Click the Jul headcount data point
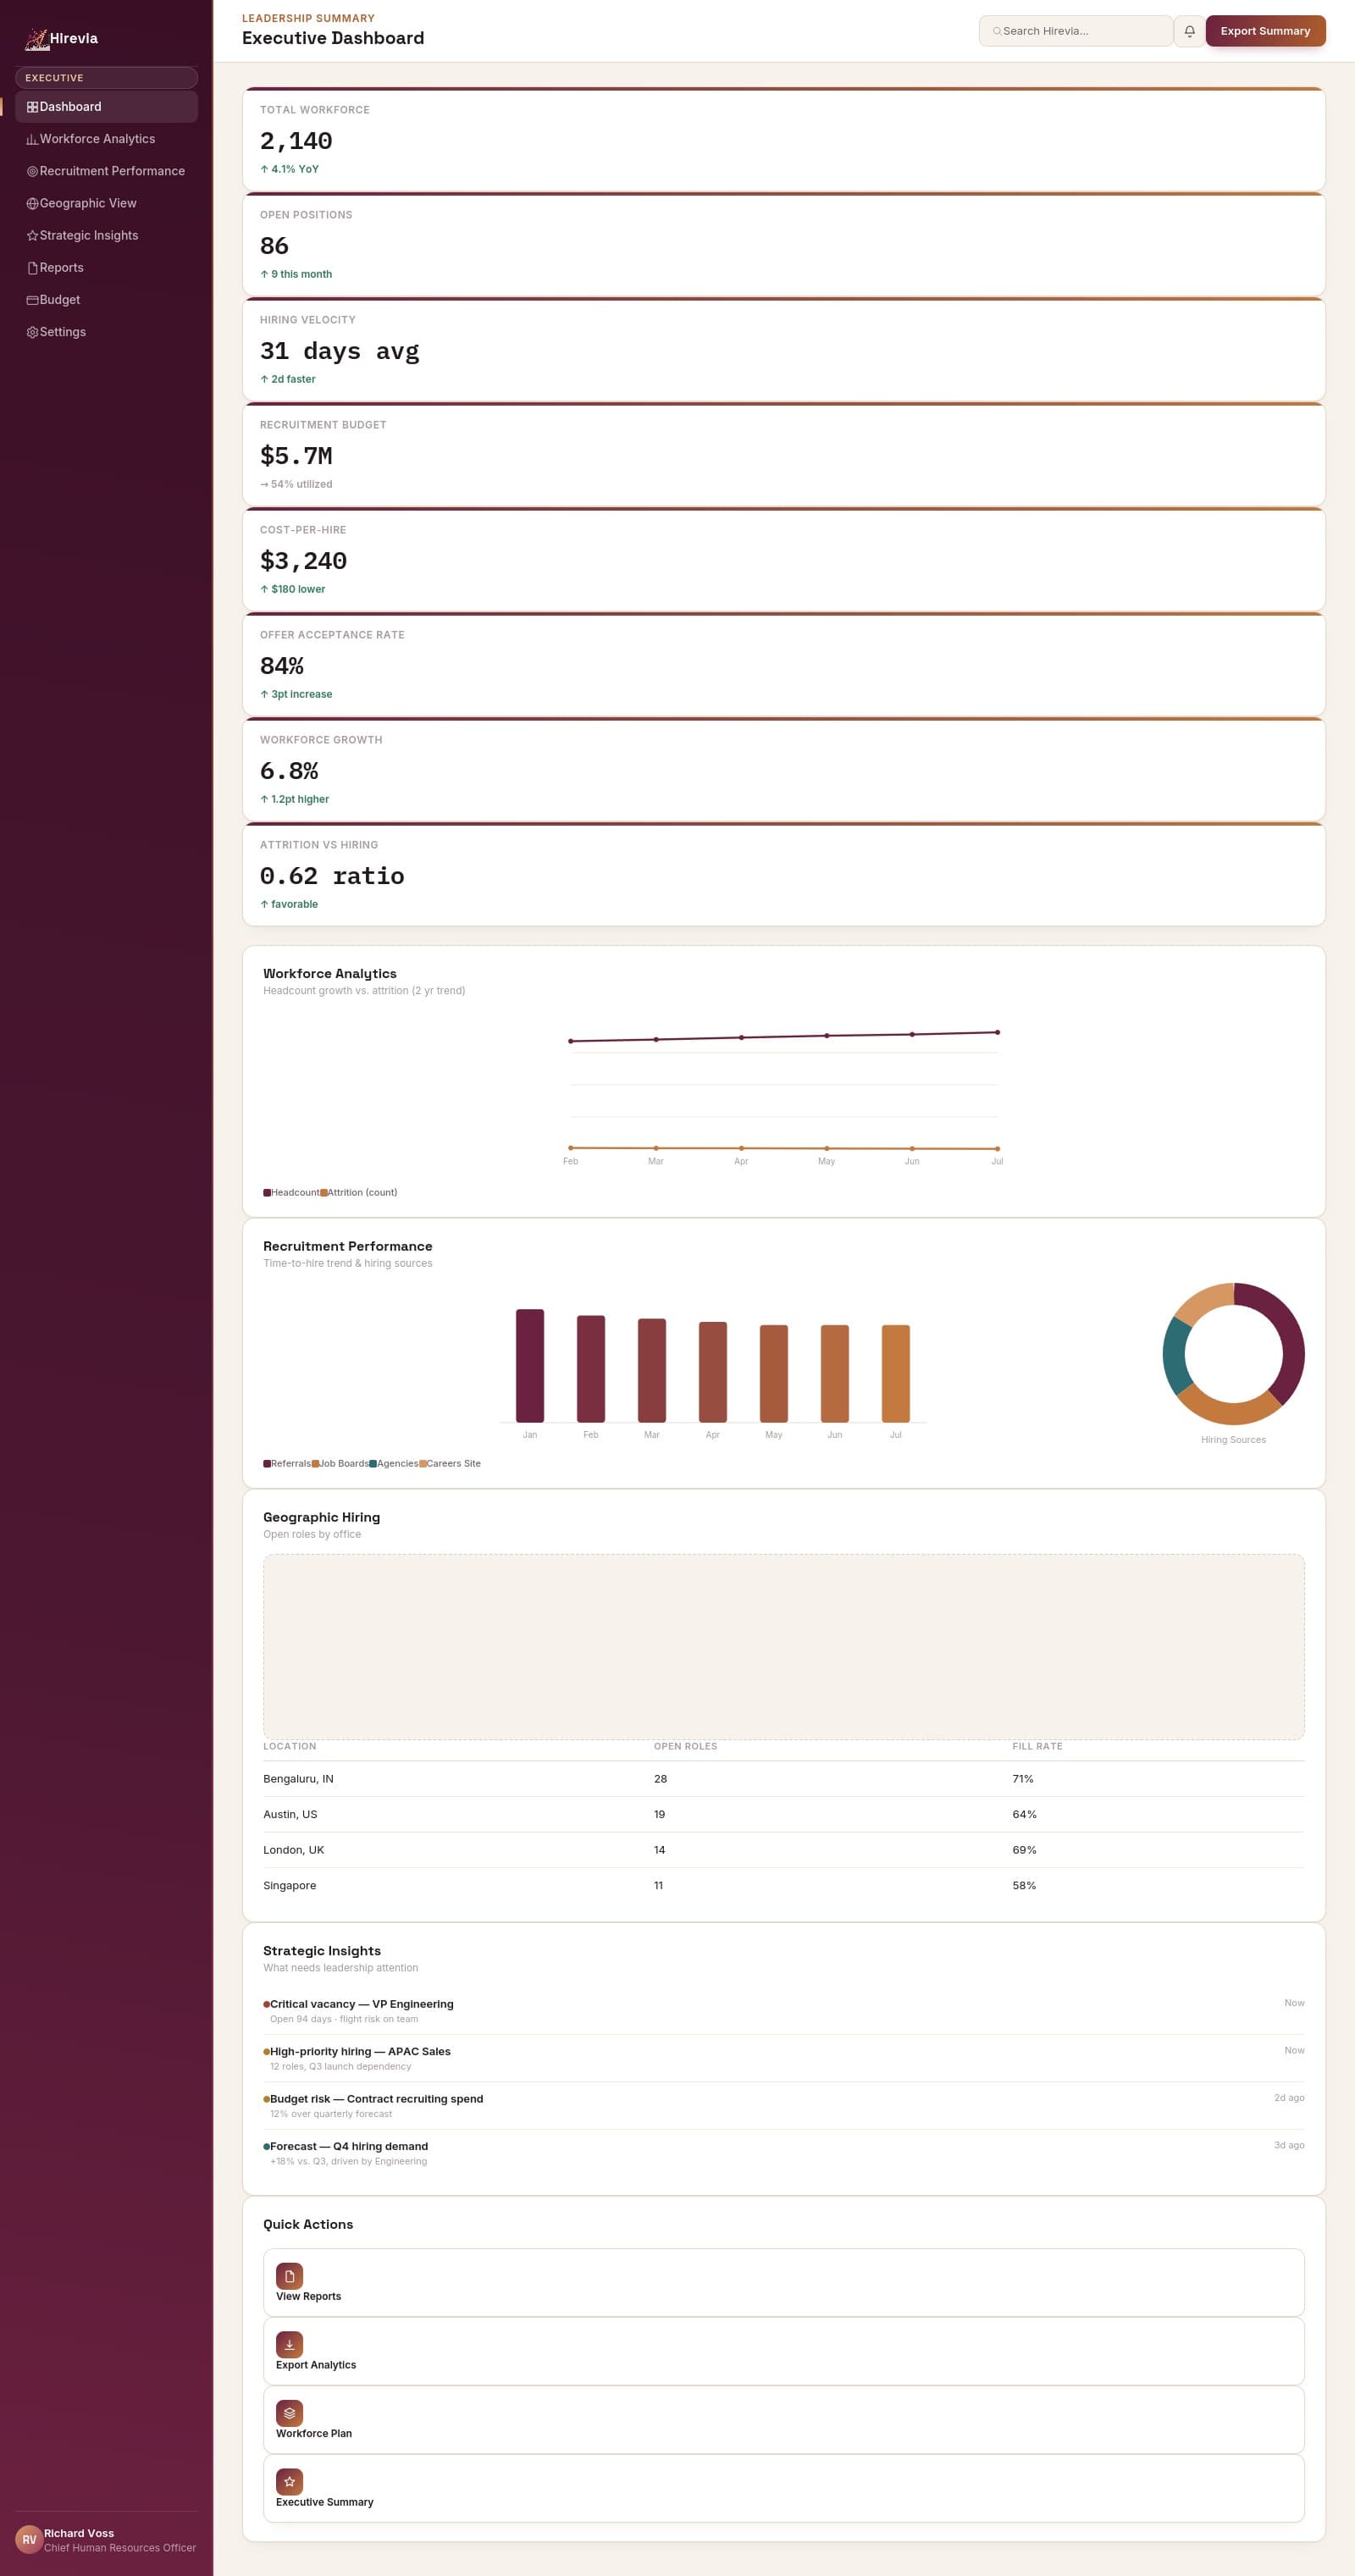 (997, 1032)
